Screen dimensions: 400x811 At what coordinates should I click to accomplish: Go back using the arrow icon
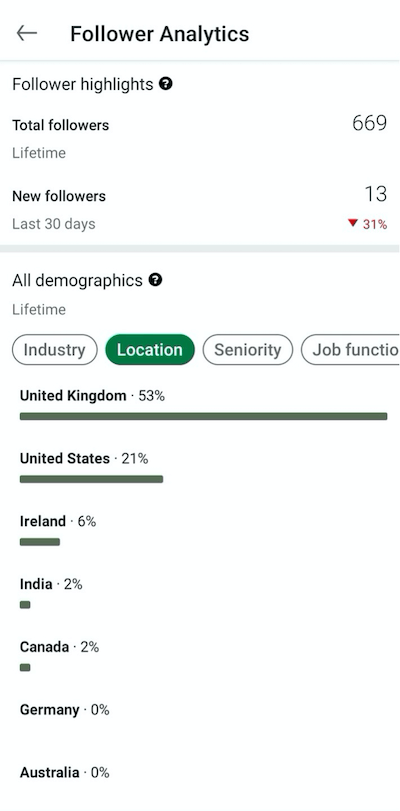pyautogui.click(x=26, y=34)
